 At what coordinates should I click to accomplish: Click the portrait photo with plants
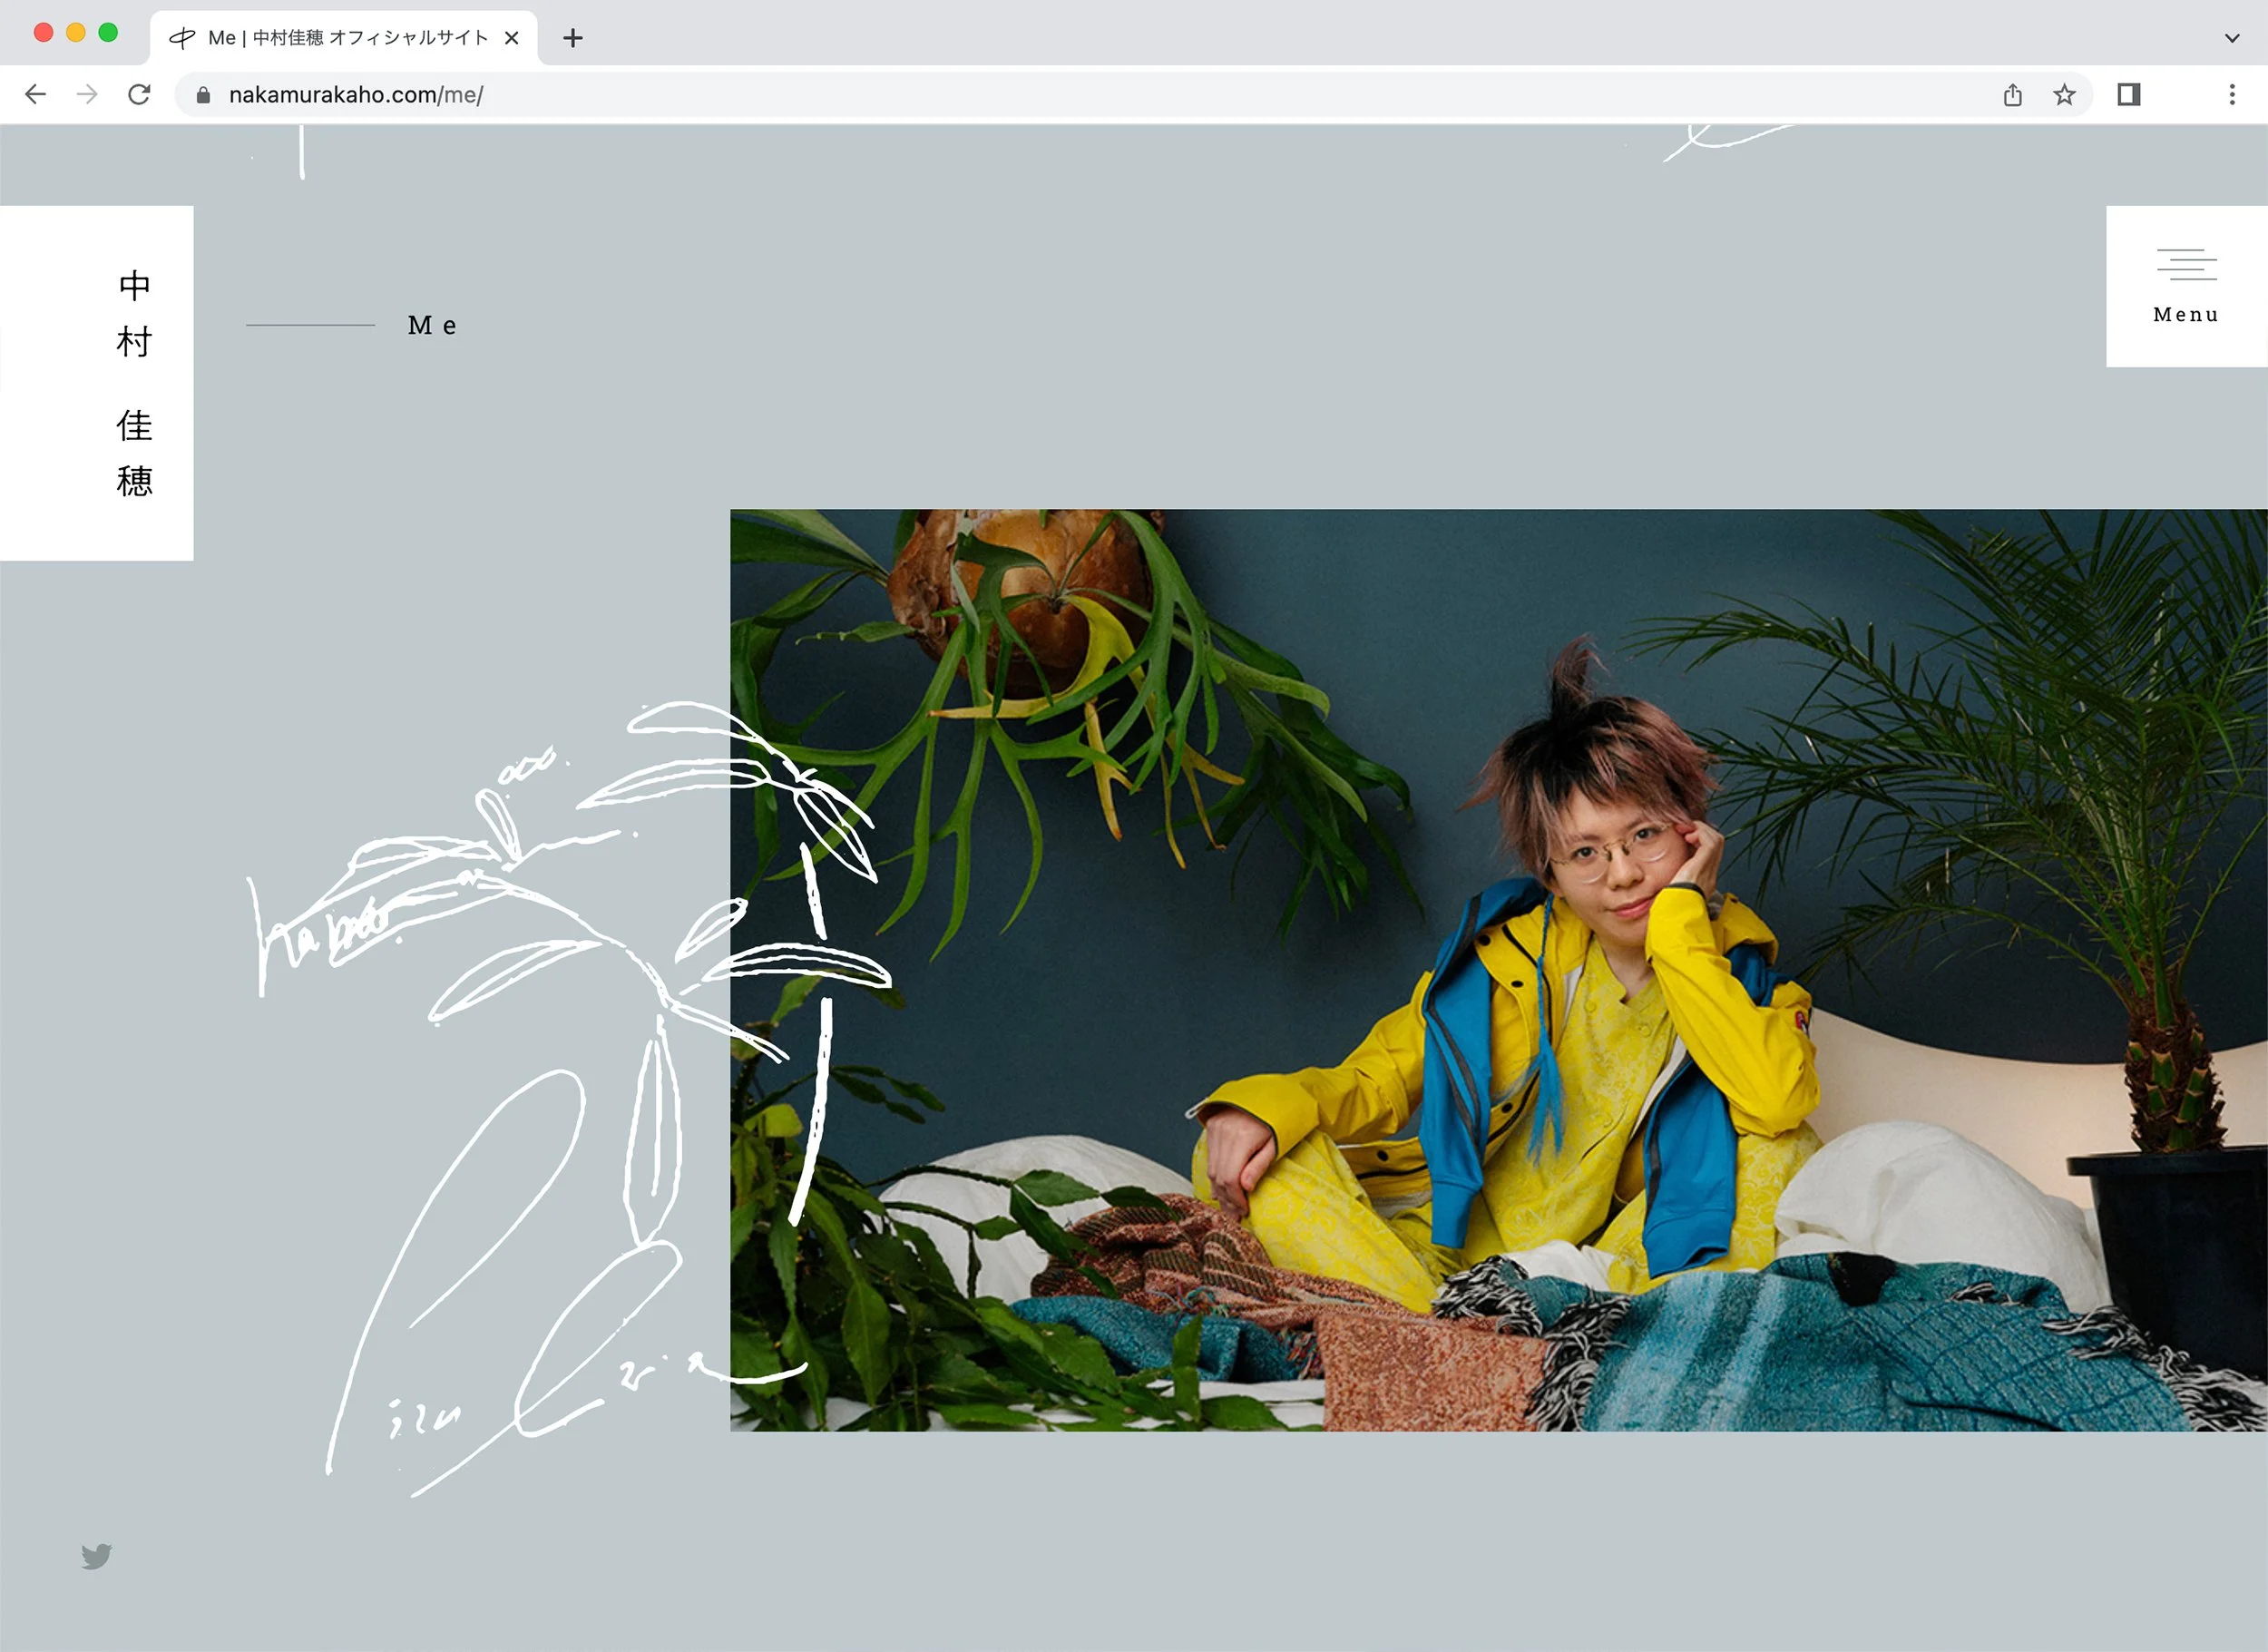(x=1499, y=970)
